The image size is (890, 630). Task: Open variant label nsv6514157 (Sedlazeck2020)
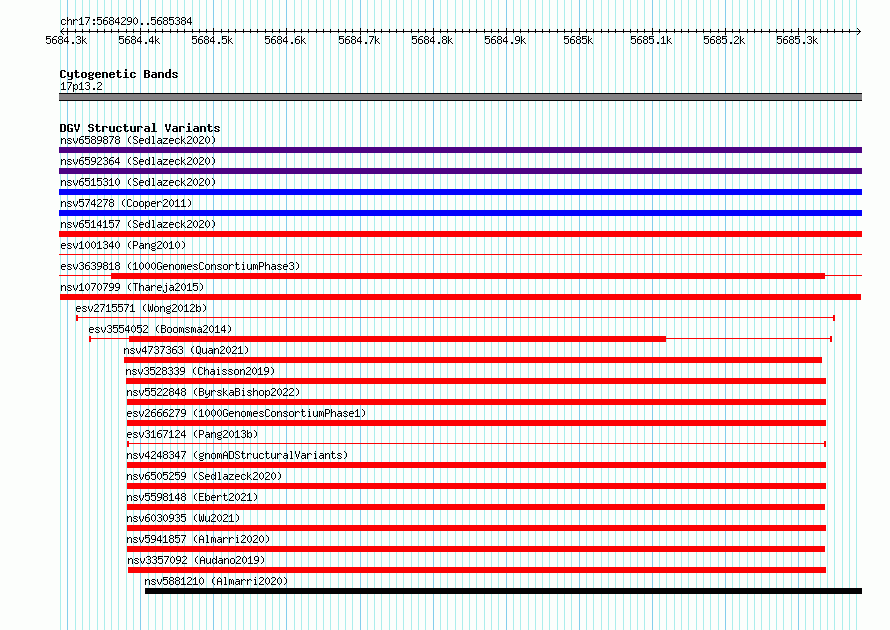tap(138, 224)
